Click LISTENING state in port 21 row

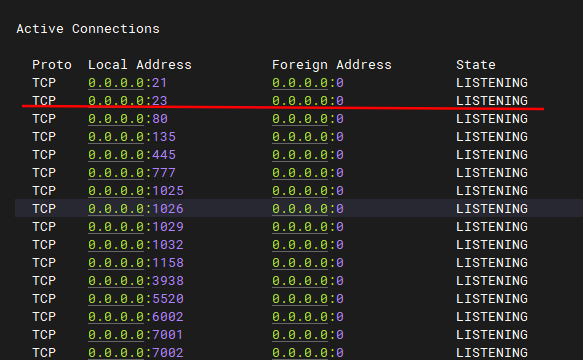point(492,83)
